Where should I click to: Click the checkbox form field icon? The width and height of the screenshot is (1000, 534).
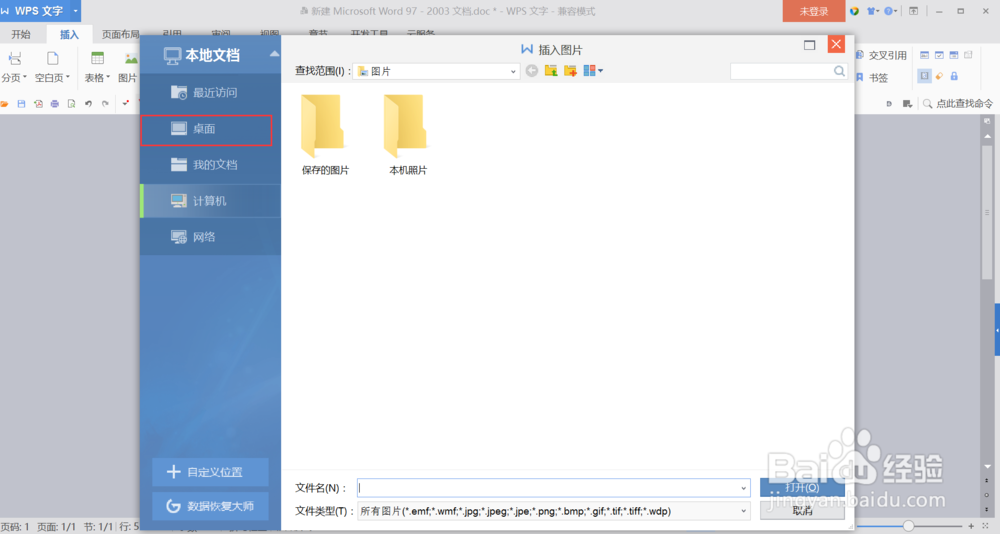pos(939,56)
